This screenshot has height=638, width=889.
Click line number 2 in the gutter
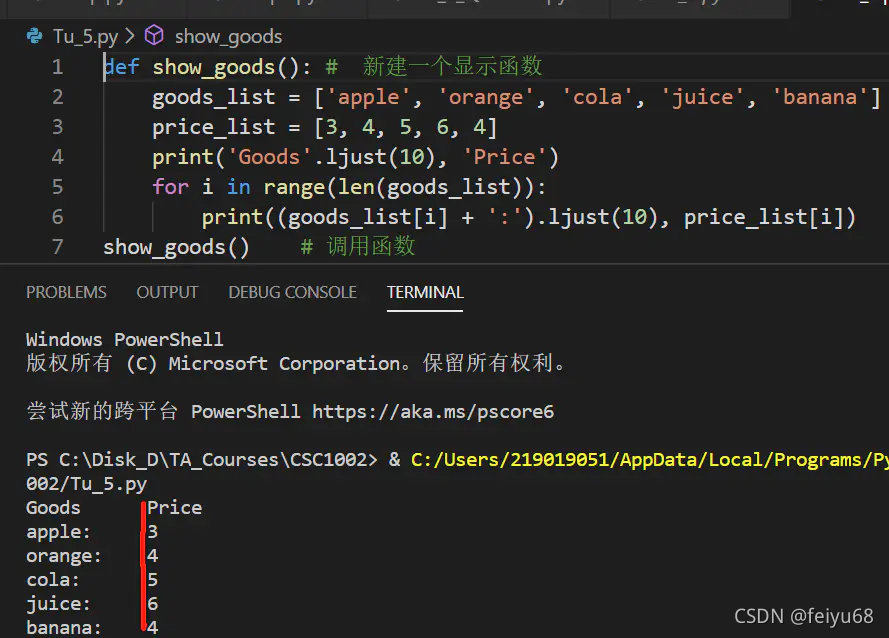[x=58, y=97]
